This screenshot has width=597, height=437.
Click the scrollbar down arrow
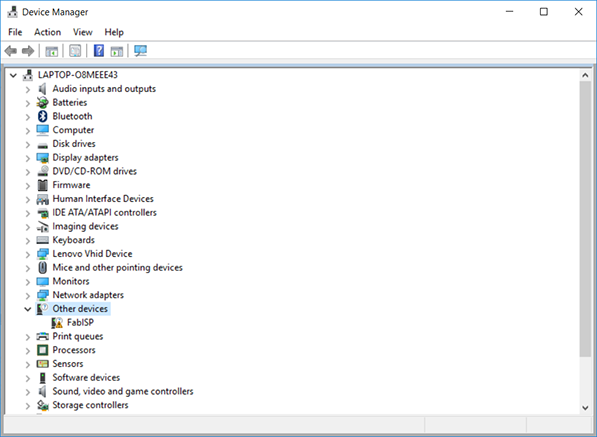[585, 408]
